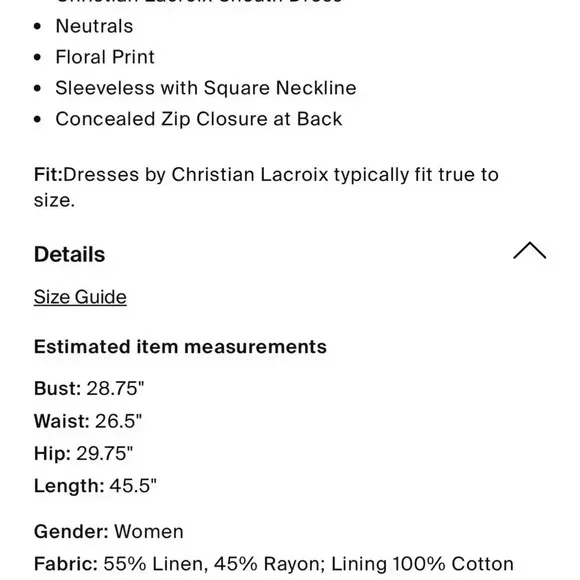Click the bullet dot beside Neutrals
The width and height of the screenshot is (580, 580).
(37, 27)
